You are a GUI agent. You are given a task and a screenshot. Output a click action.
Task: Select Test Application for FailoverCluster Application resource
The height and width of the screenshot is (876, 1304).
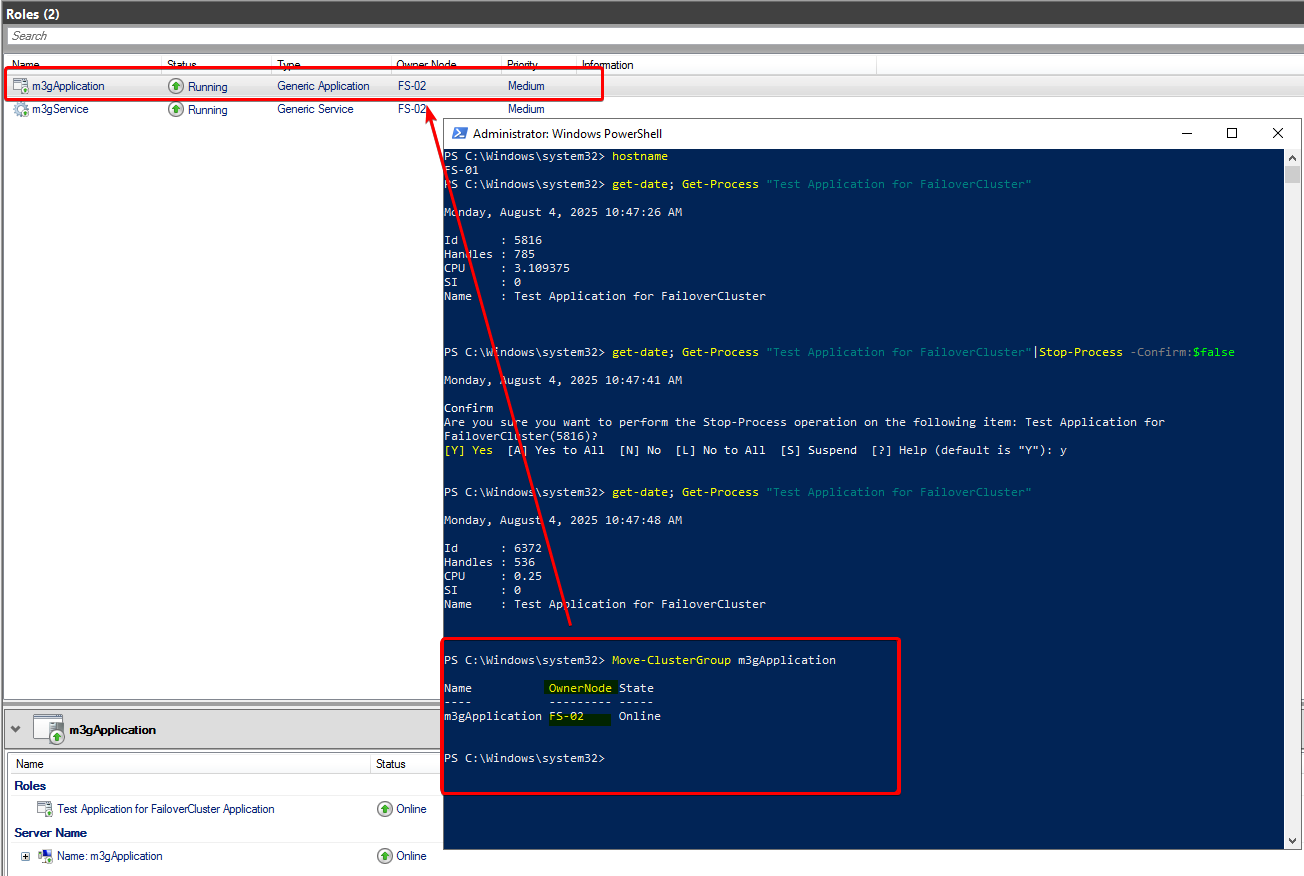(x=166, y=809)
